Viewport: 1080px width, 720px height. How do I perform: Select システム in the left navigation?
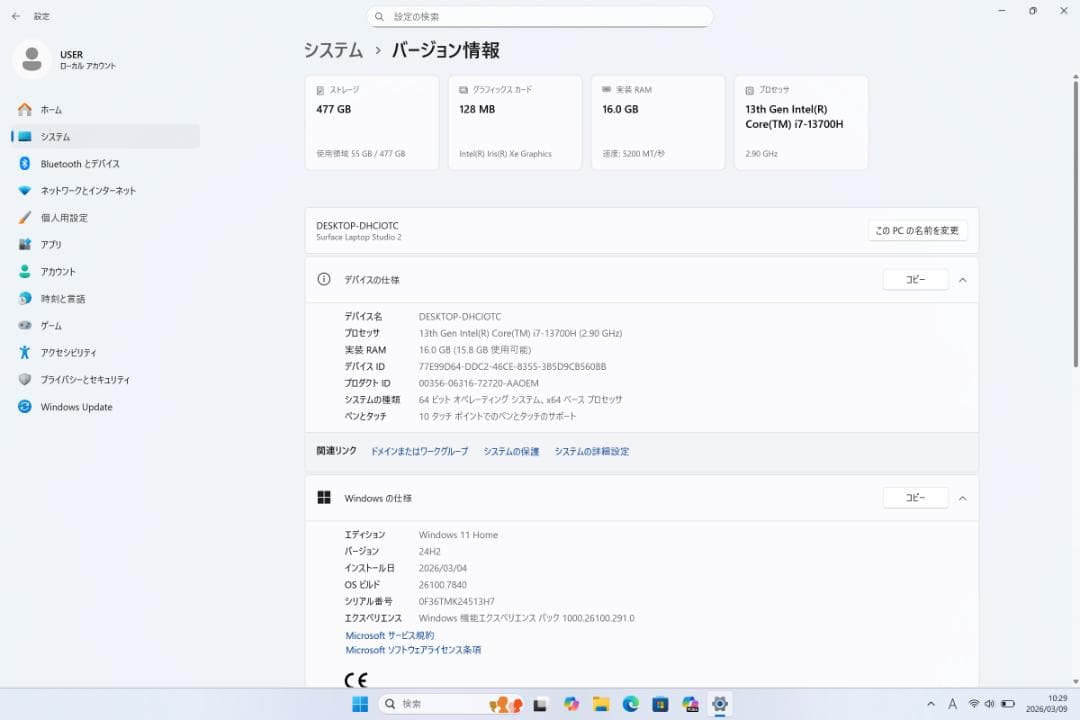click(x=105, y=136)
